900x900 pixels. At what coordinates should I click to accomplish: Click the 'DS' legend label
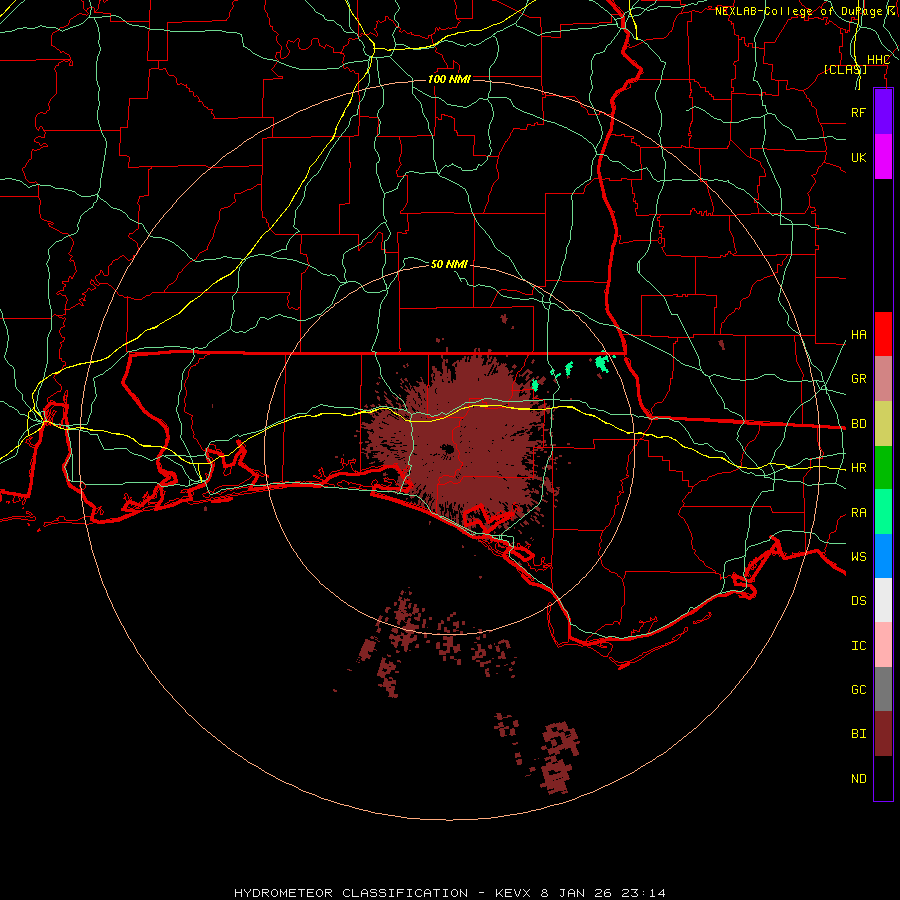click(858, 601)
